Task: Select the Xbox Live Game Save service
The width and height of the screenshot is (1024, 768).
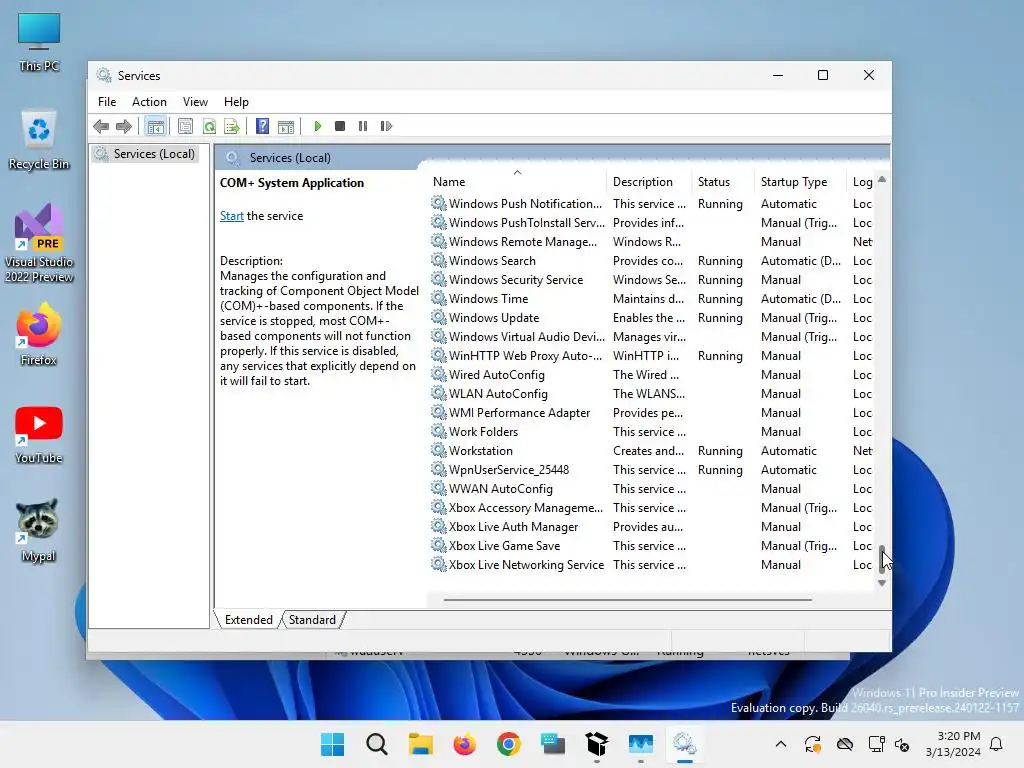Action: 652,545
